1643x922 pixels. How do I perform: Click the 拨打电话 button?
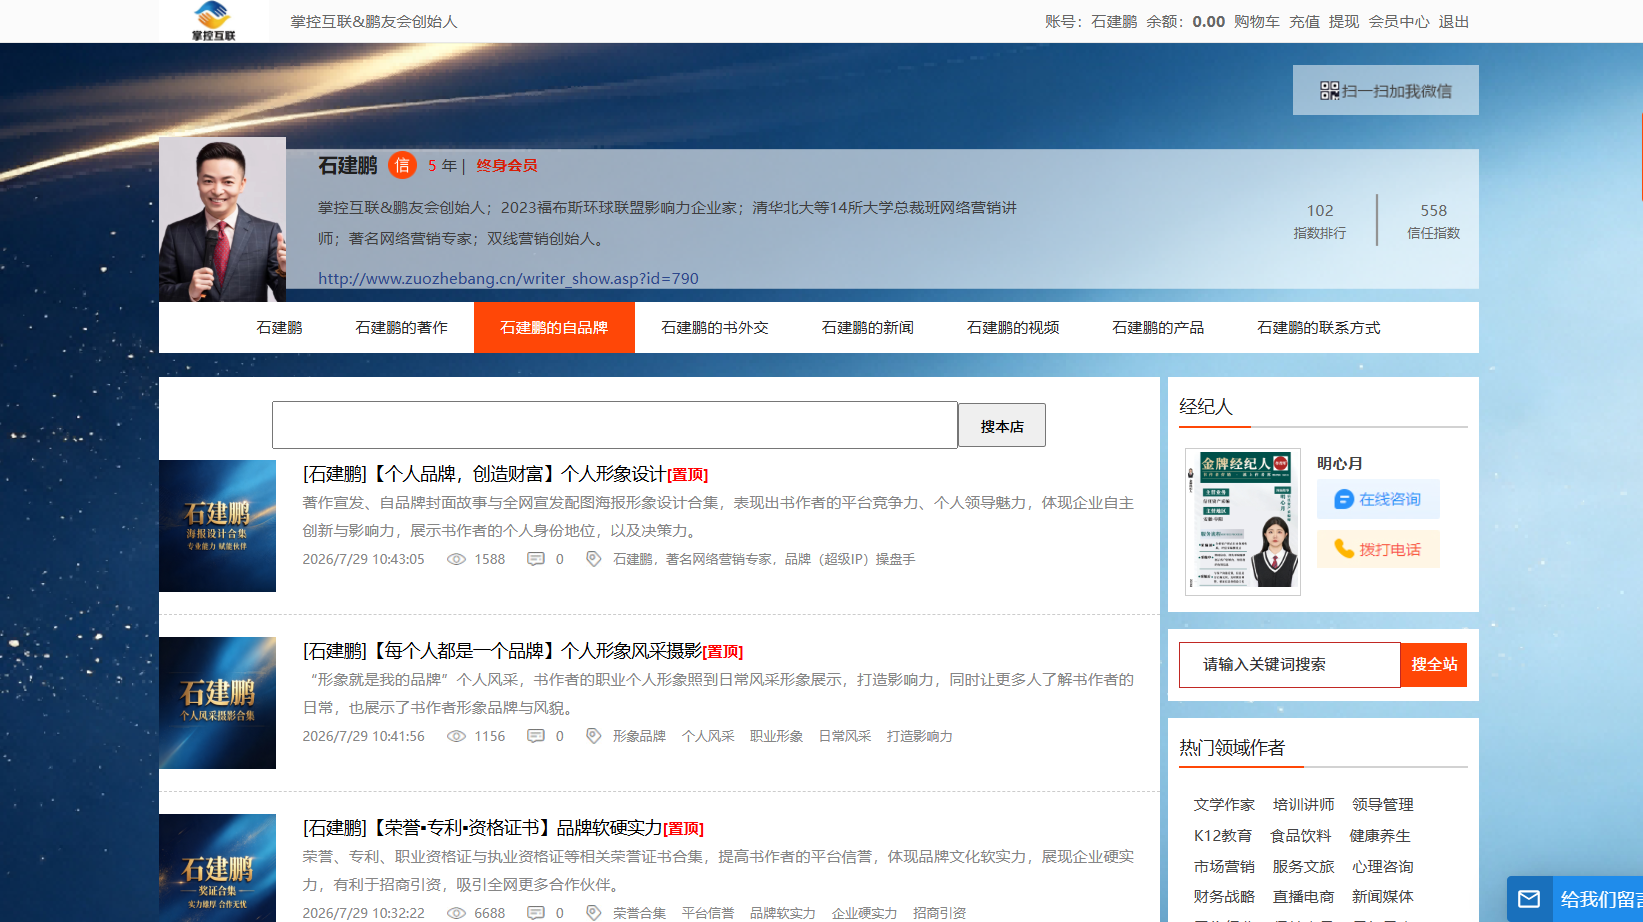pos(1378,549)
